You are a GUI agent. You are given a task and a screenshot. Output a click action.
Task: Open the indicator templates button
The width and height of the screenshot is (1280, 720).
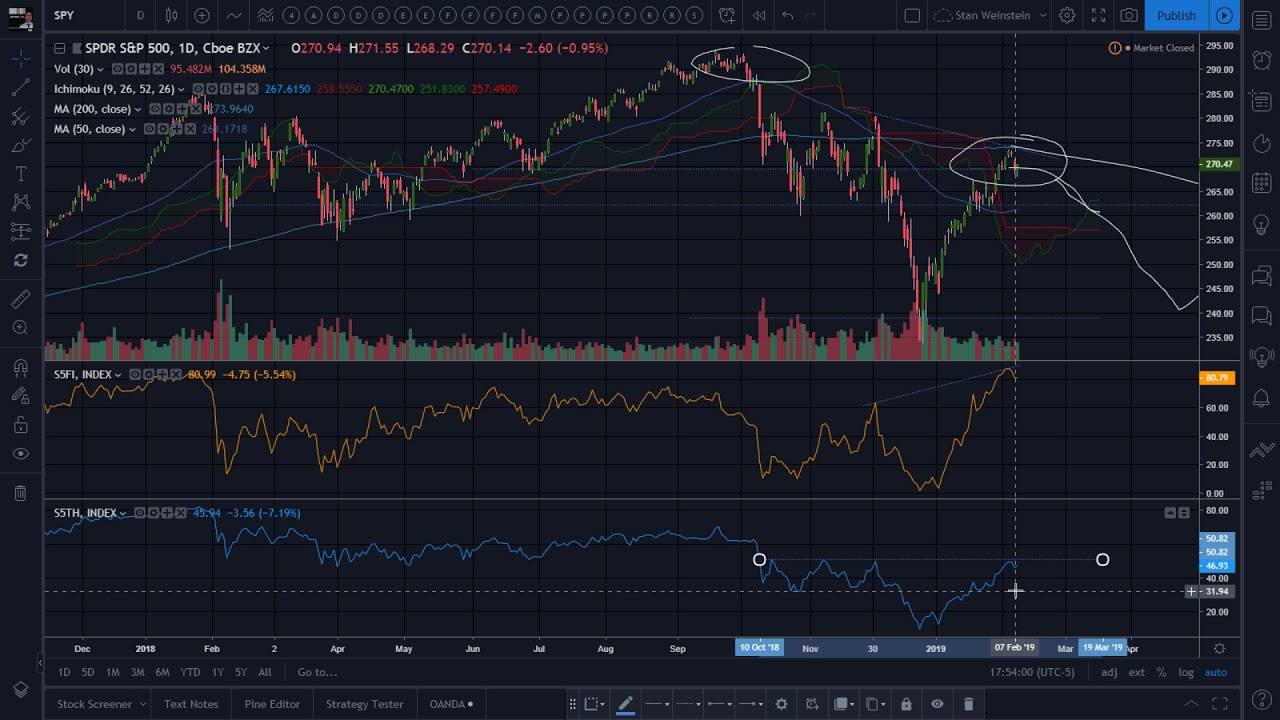click(265, 15)
